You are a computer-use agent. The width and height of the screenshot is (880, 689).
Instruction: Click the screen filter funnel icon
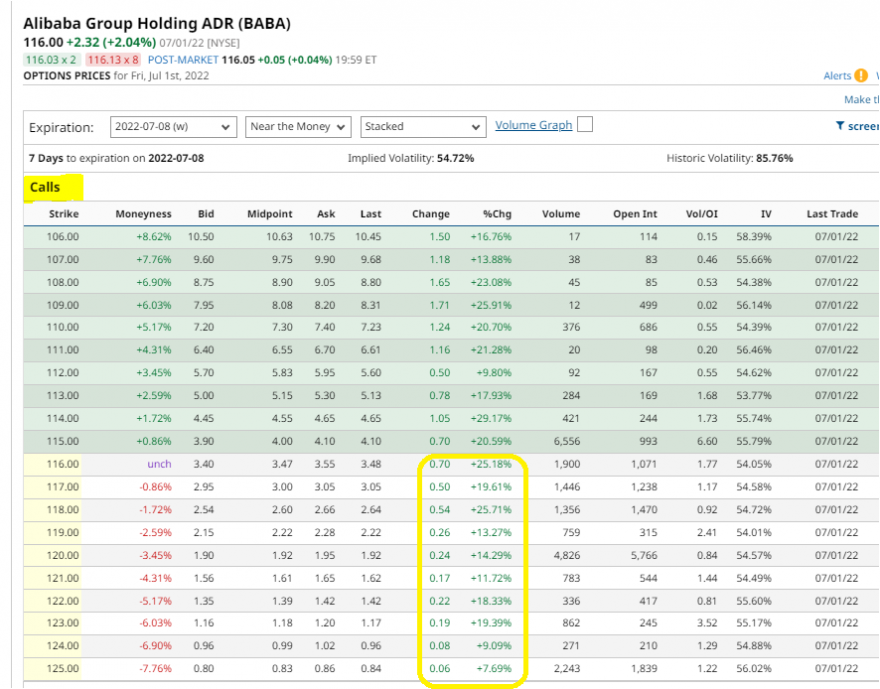pos(840,126)
